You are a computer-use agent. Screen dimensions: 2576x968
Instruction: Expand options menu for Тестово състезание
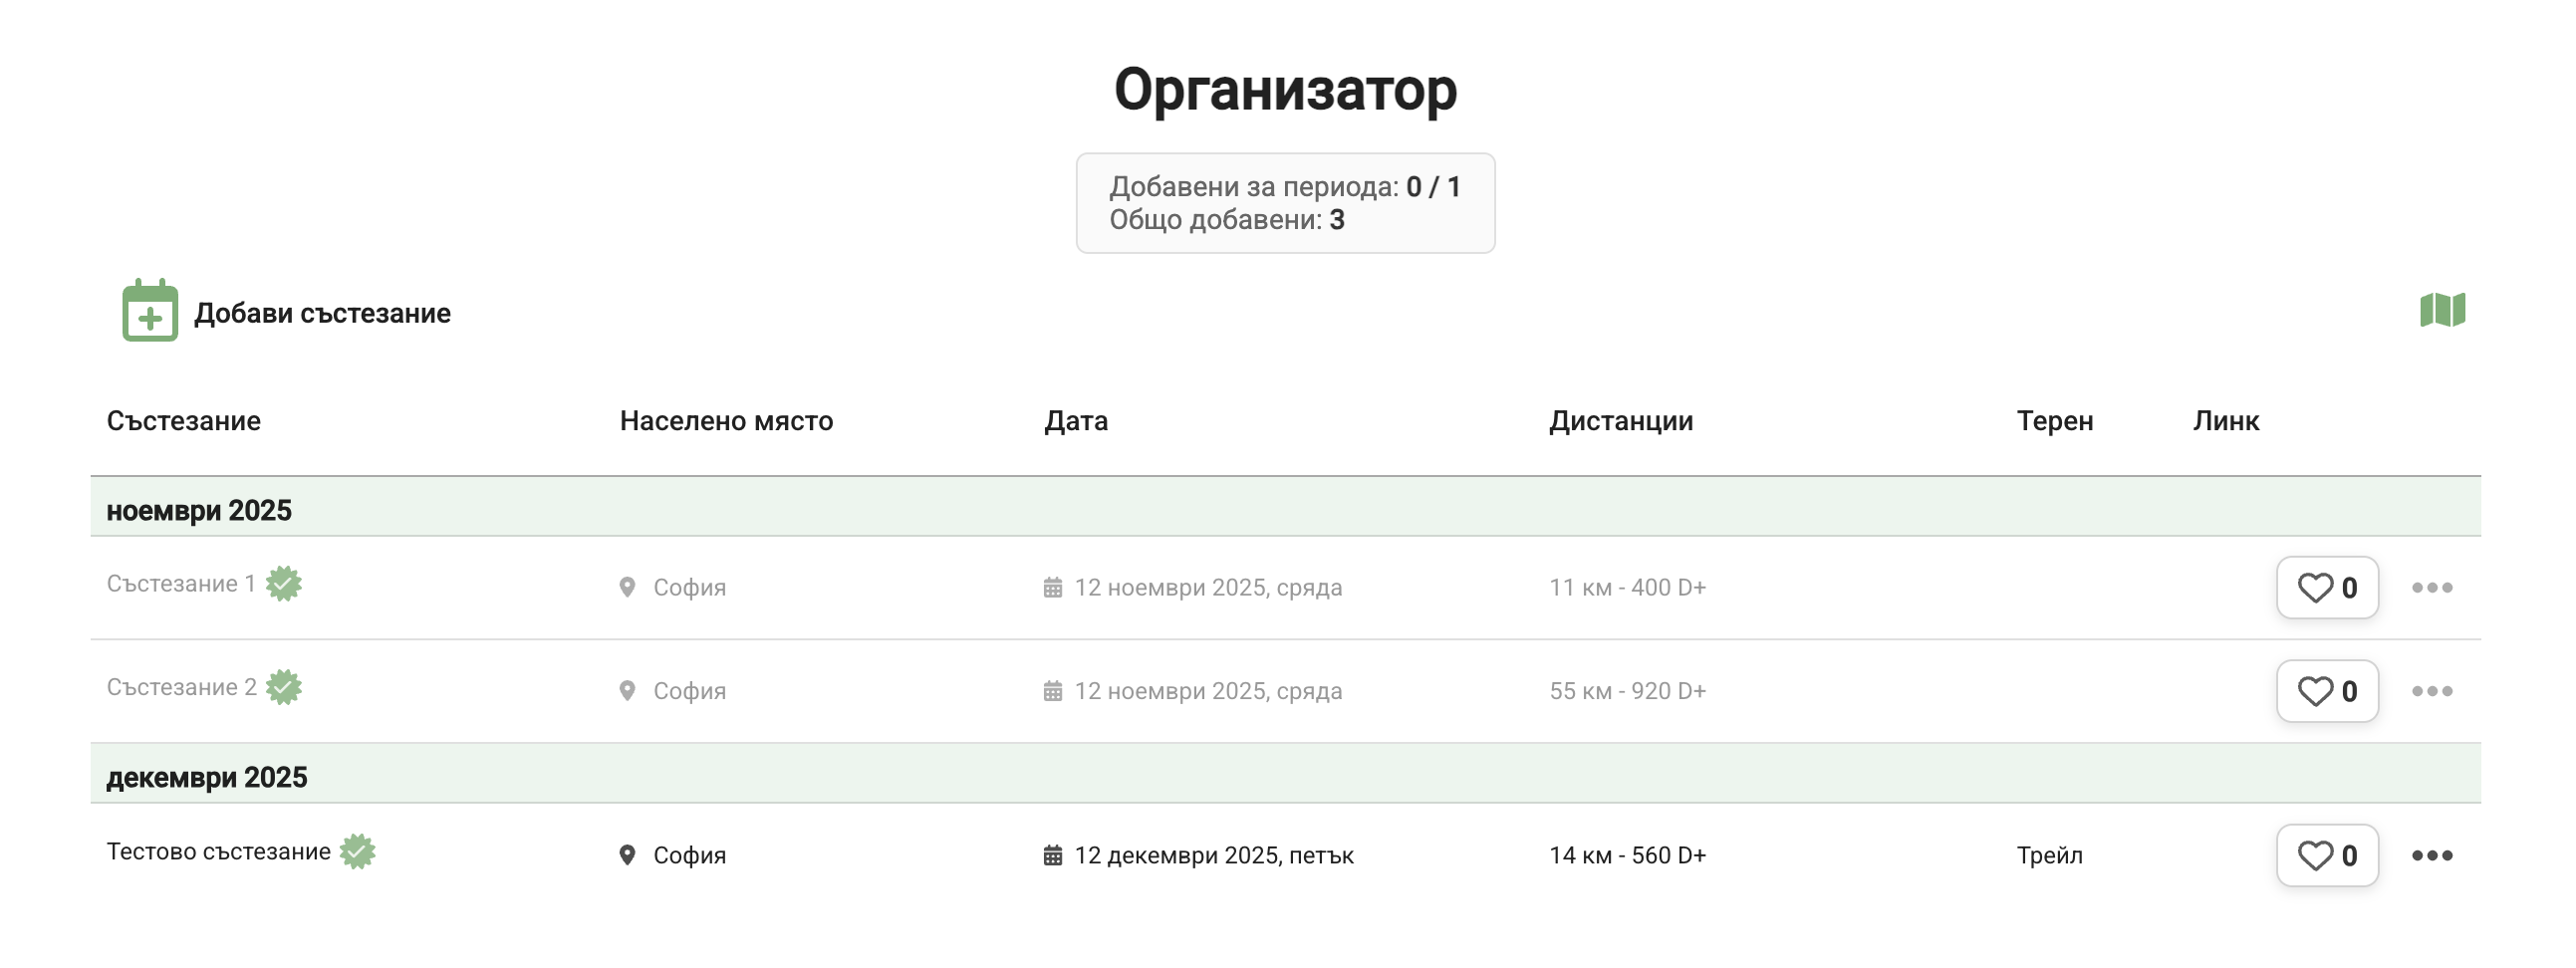(x=2431, y=855)
